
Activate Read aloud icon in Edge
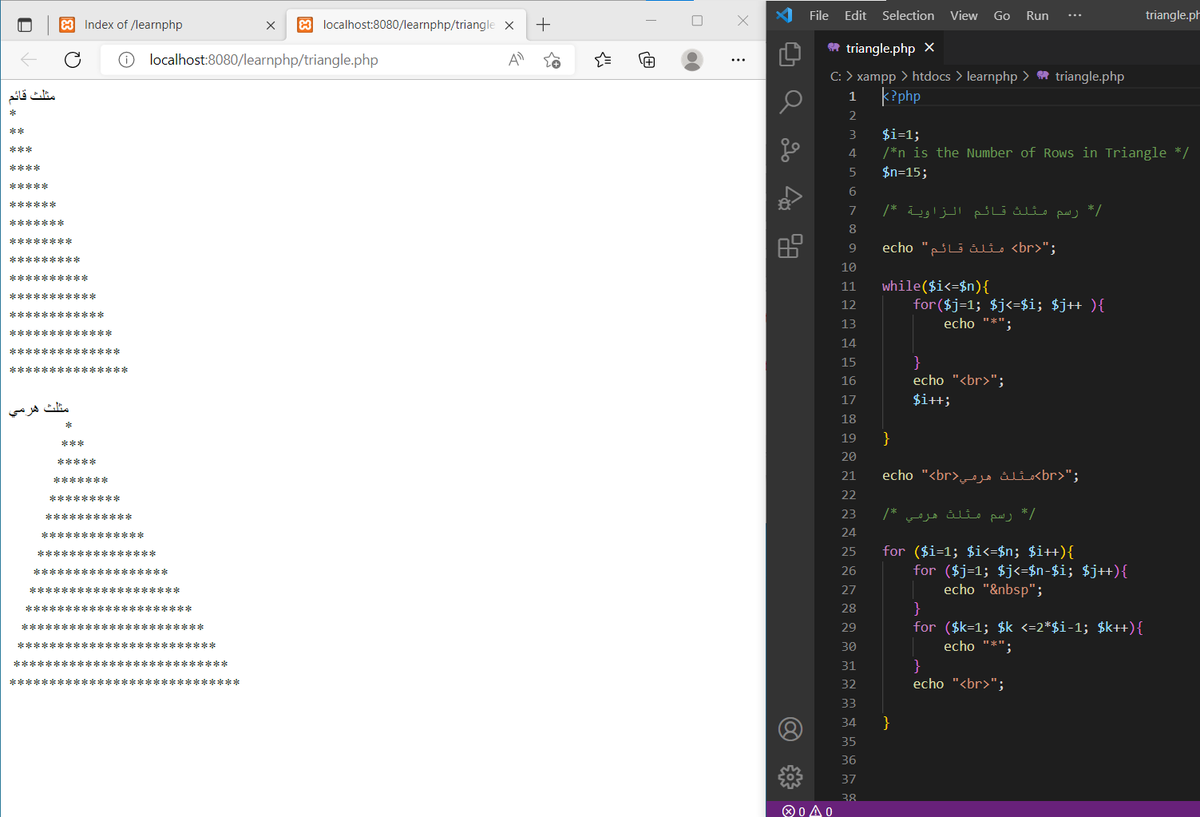click(516, 60)
